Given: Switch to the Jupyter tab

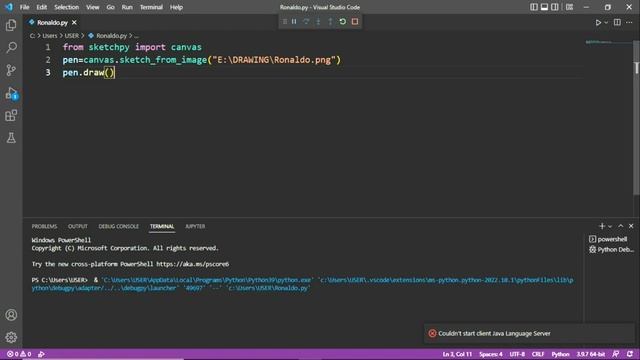Looking at the screenshot, I should tap(195, 226).
